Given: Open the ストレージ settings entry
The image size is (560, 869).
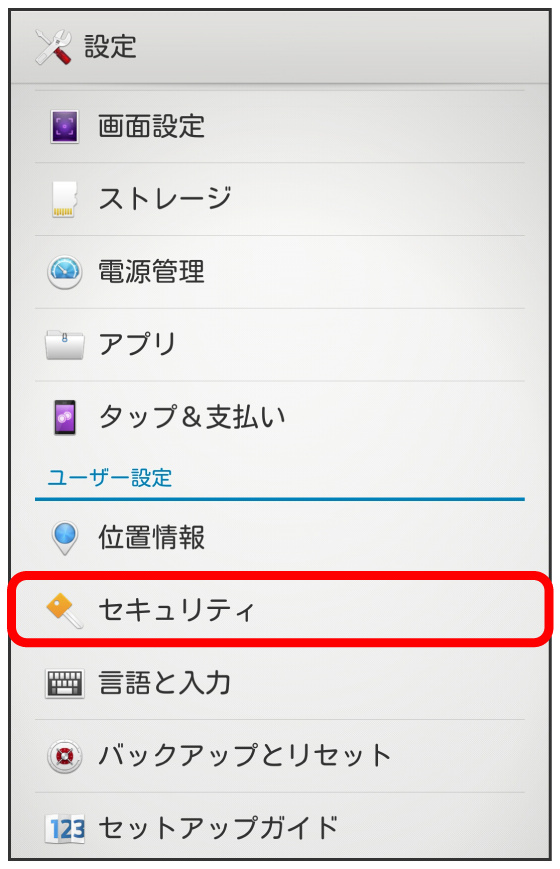Looking at the screenshot, I should (279, 199).
